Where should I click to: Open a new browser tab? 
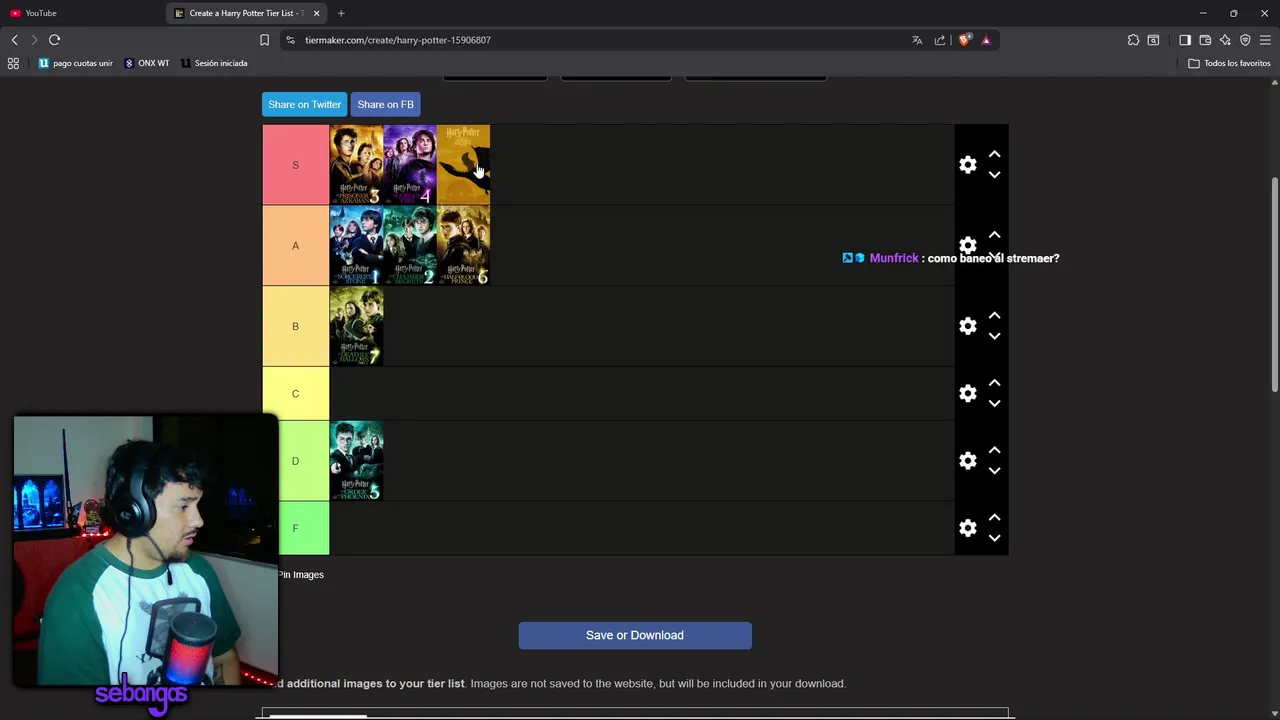pos(341,13)
